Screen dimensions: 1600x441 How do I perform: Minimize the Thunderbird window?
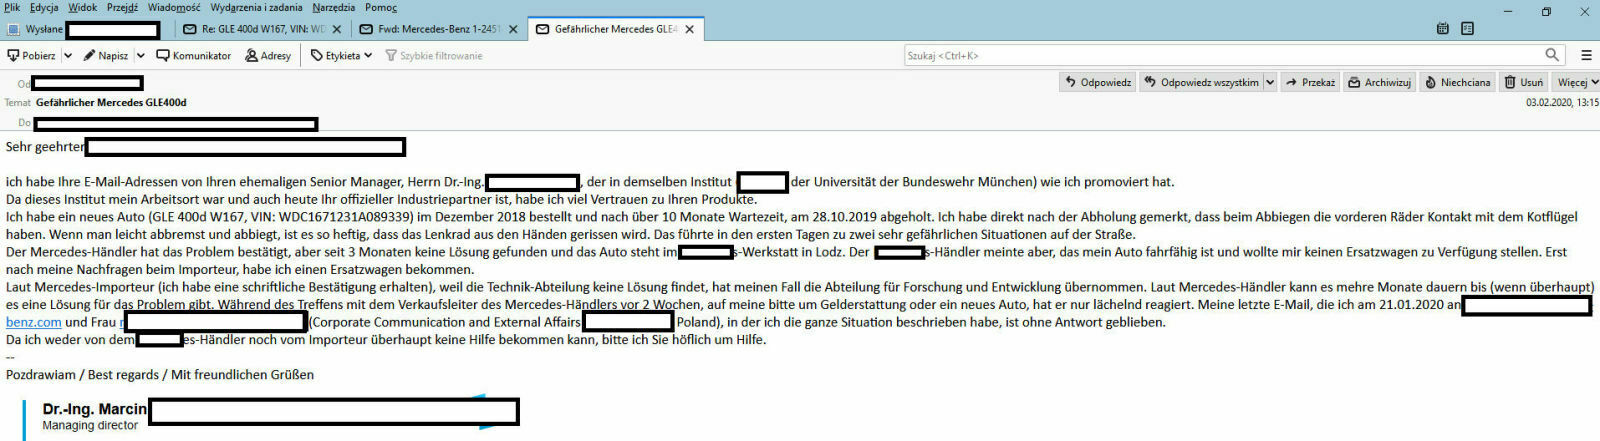click(x=1508, y=11)
